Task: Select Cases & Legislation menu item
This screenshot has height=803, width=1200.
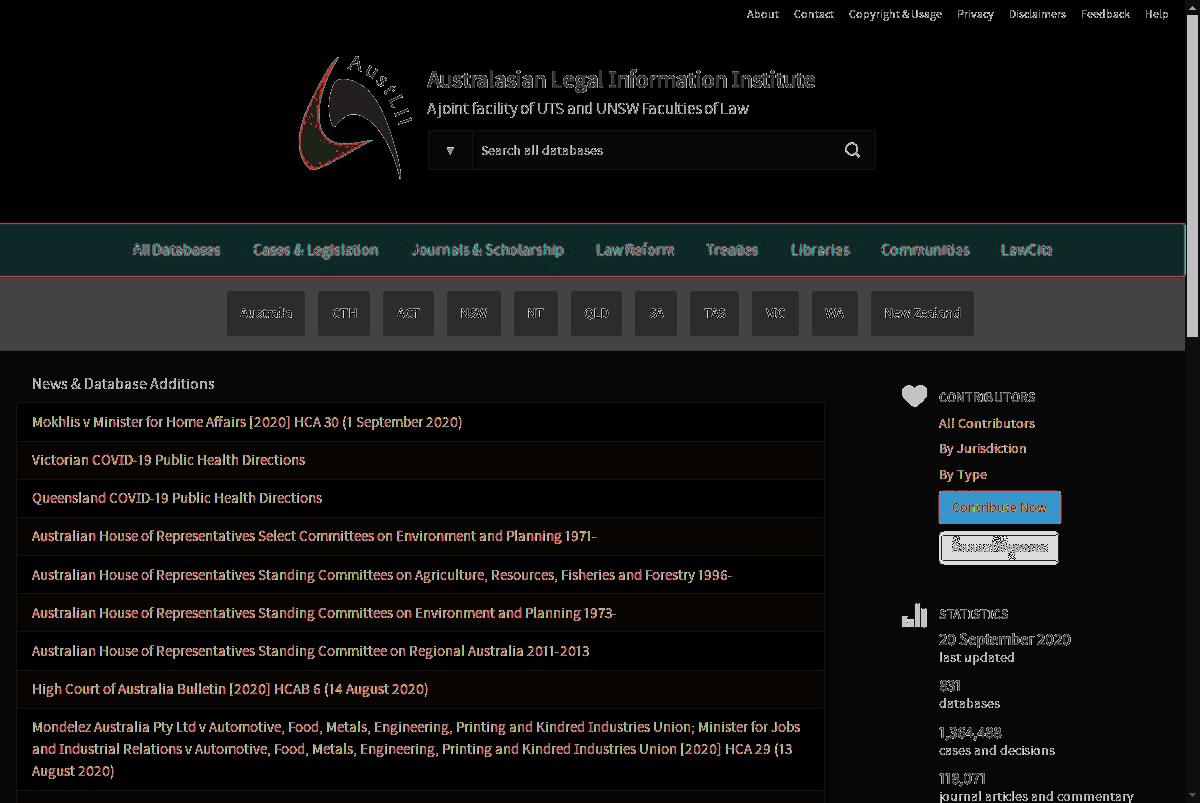Action: [x=315, y=250]
